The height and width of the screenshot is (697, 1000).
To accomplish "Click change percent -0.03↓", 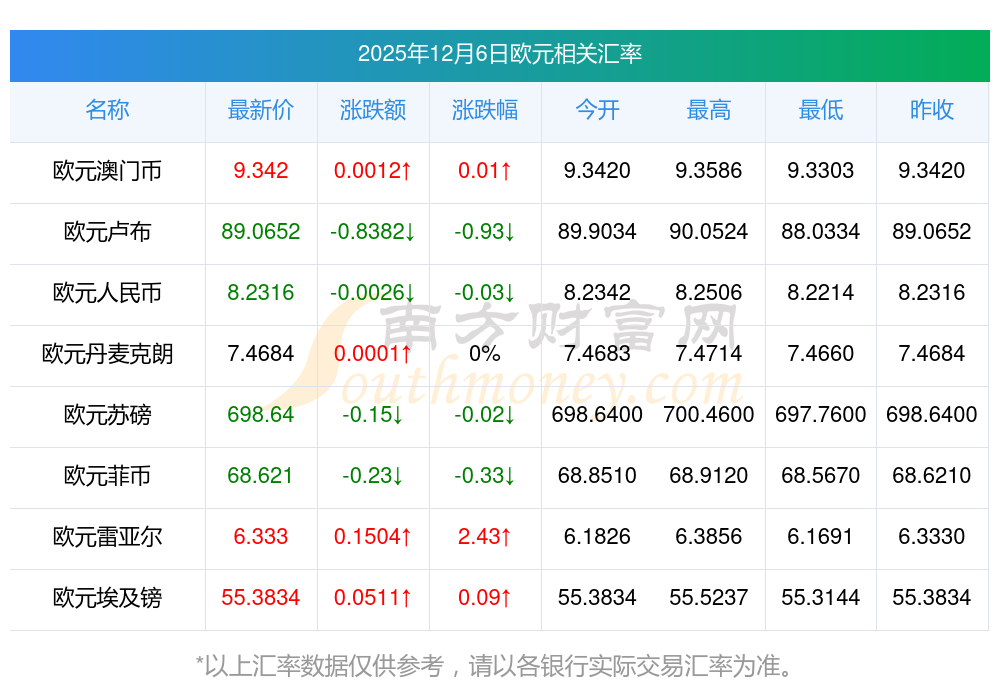I will coord(485,293).
